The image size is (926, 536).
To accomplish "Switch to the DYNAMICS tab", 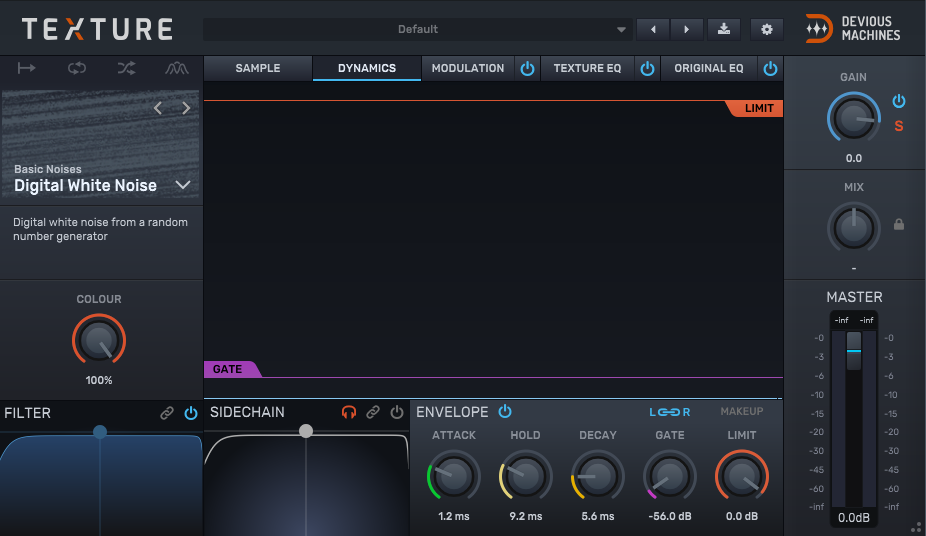I will click(367, 68).
